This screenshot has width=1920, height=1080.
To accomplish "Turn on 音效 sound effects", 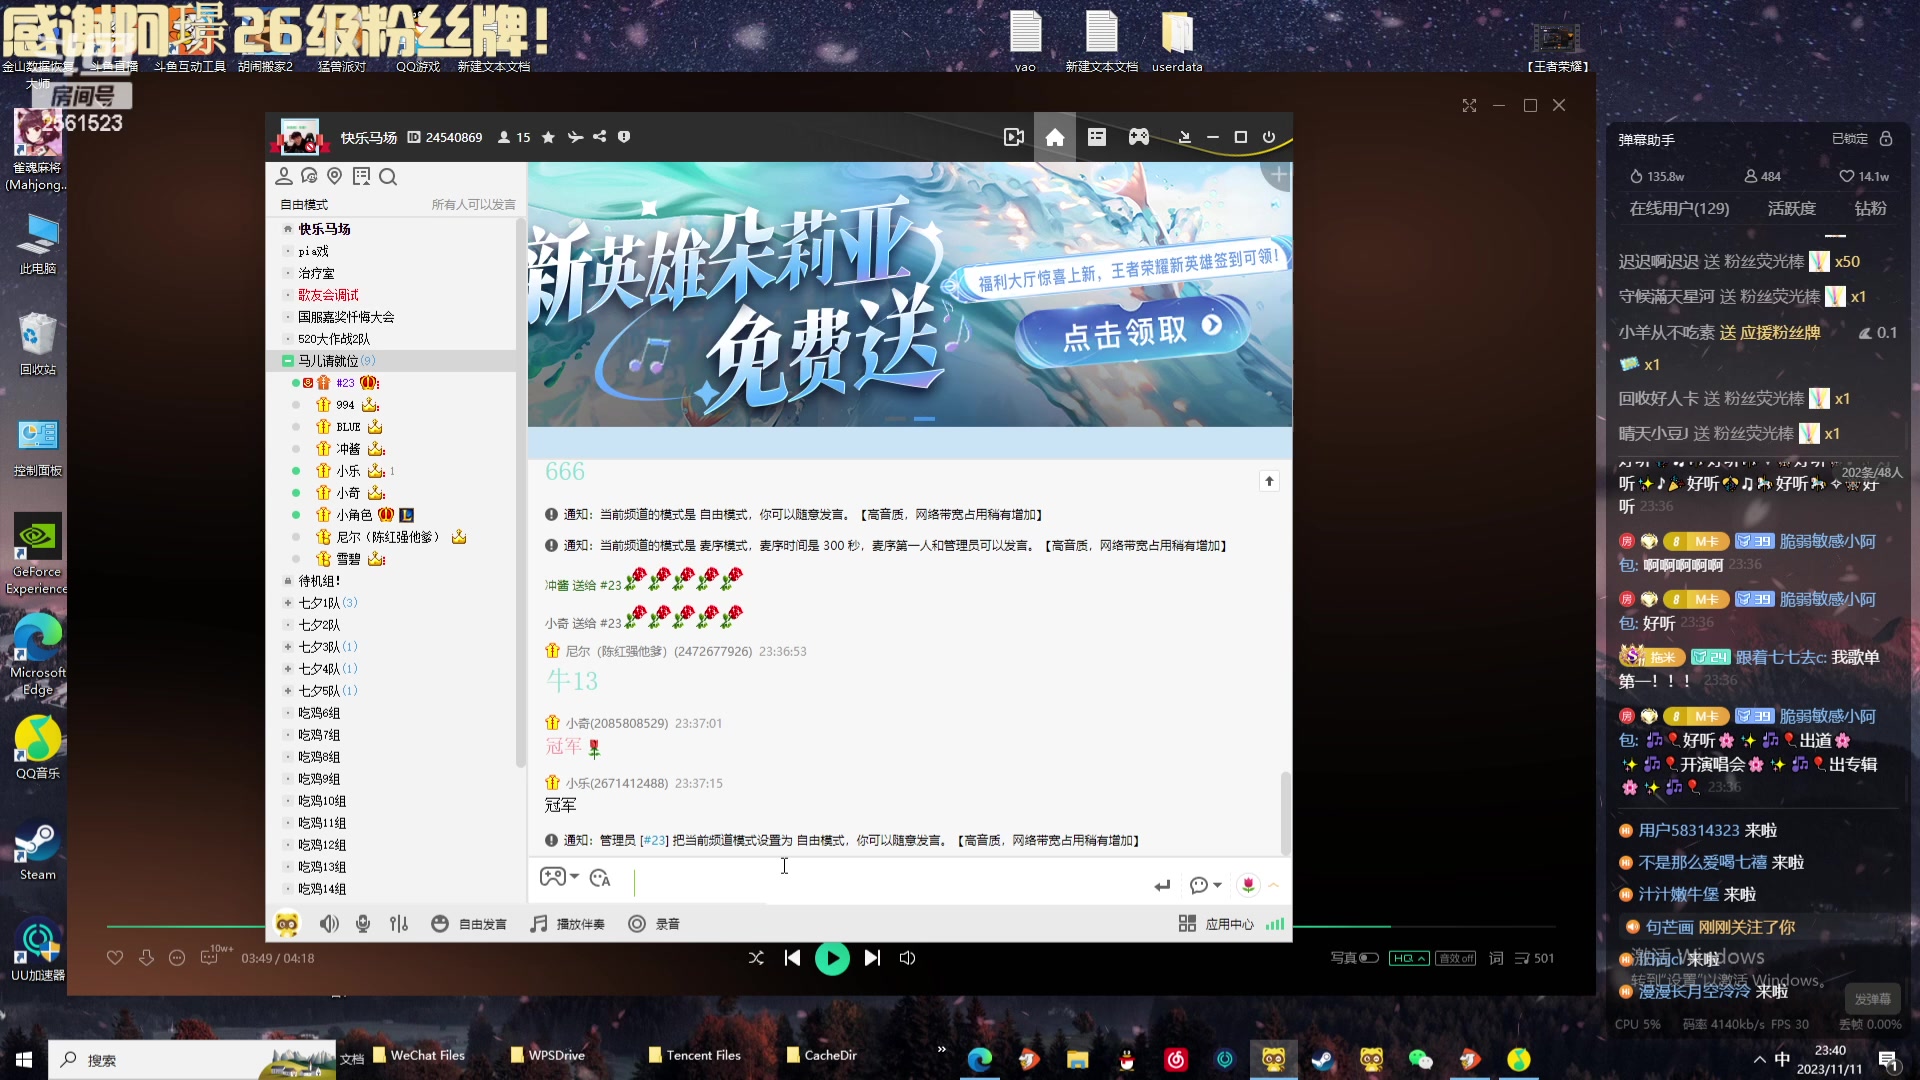I will click(x=1456, y=958).
